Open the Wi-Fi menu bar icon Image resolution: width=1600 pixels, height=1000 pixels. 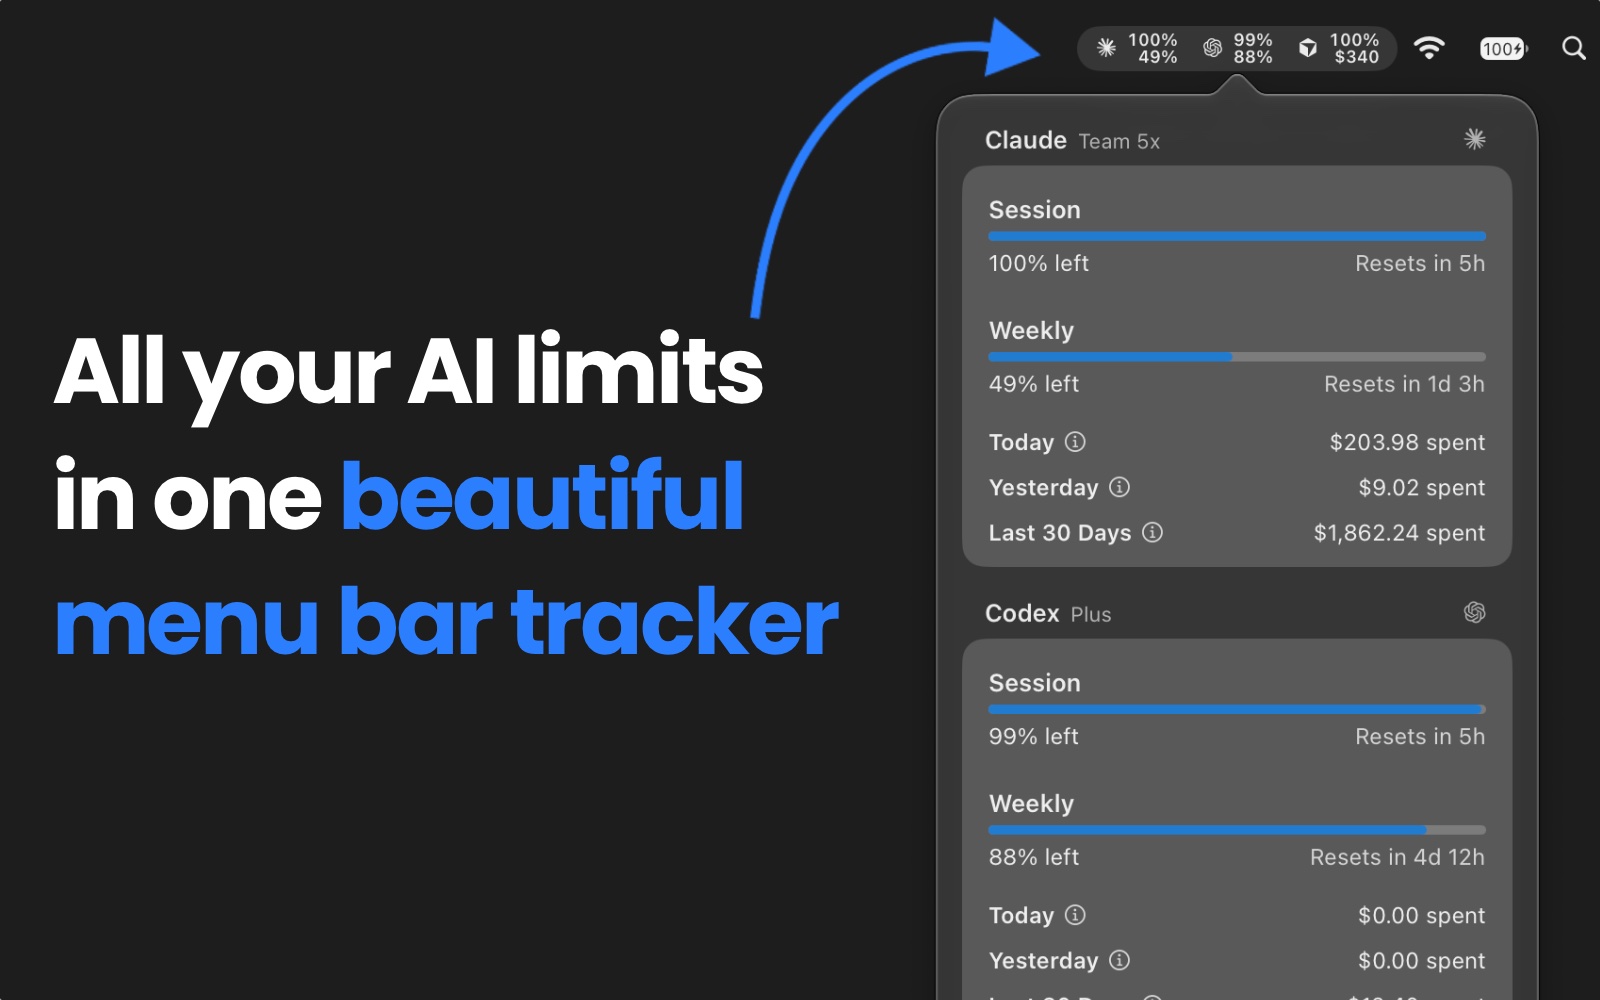point(1429,47)
